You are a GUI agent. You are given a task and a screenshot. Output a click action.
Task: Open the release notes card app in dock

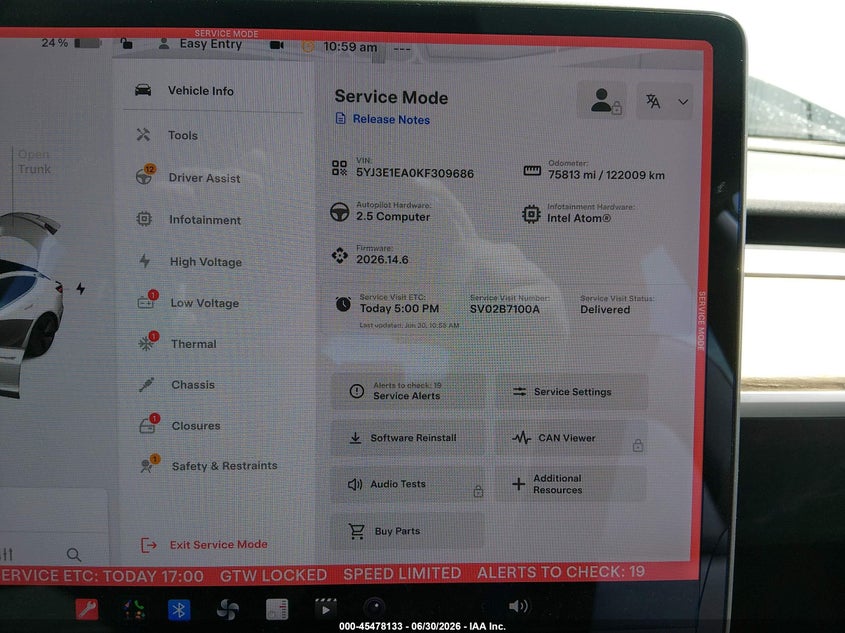click(x=277, y=609)
